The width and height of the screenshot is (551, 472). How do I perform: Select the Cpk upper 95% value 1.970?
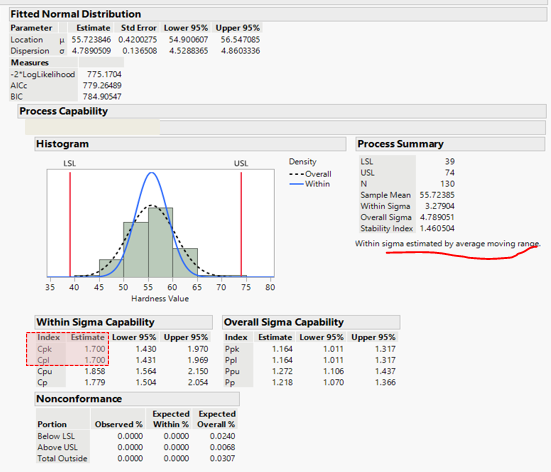click(198, 349)
